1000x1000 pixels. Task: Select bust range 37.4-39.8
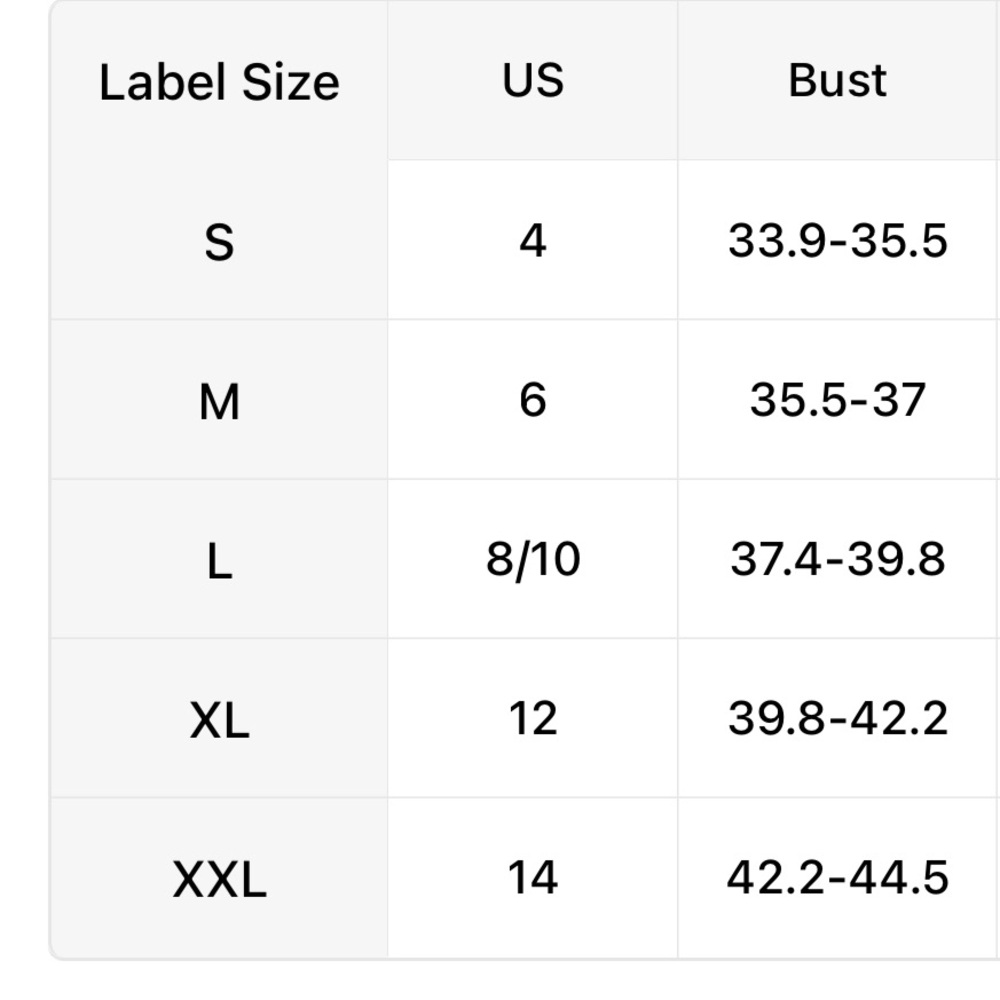(x=838, y=559)
